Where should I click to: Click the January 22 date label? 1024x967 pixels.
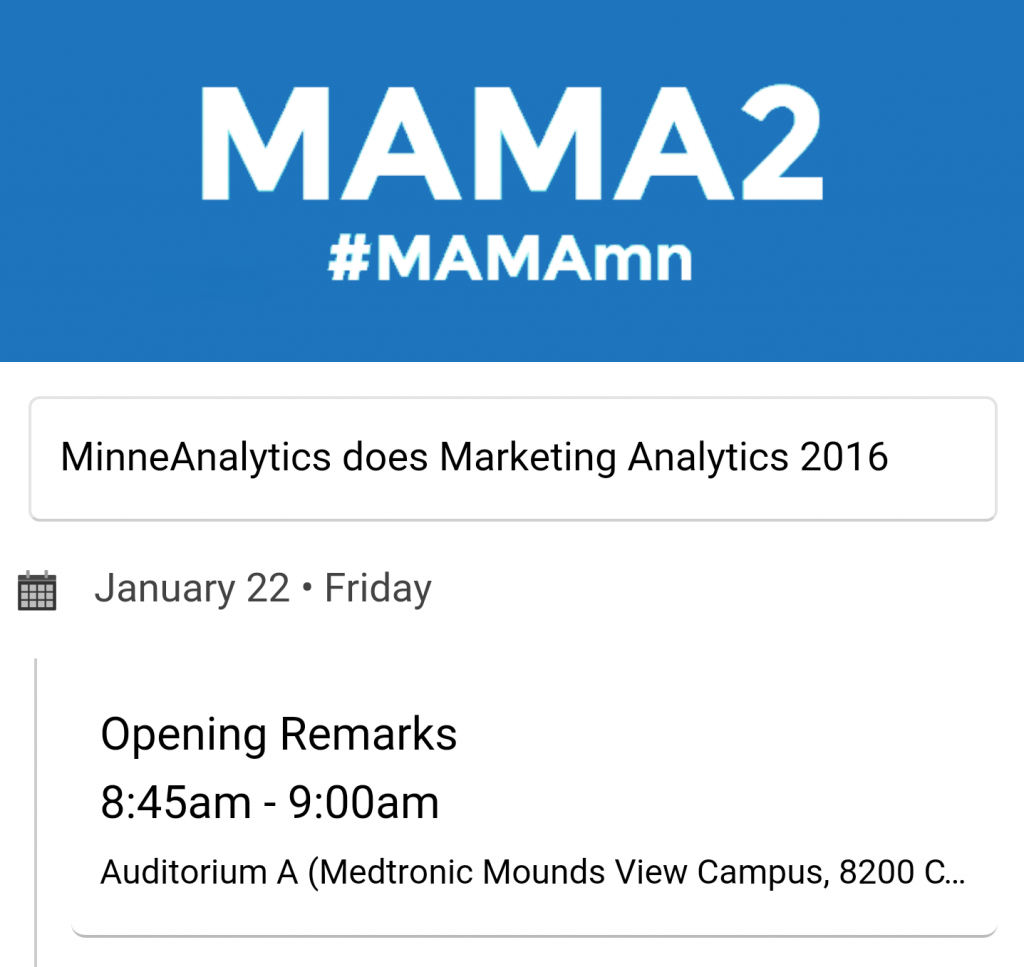point(192,588)
